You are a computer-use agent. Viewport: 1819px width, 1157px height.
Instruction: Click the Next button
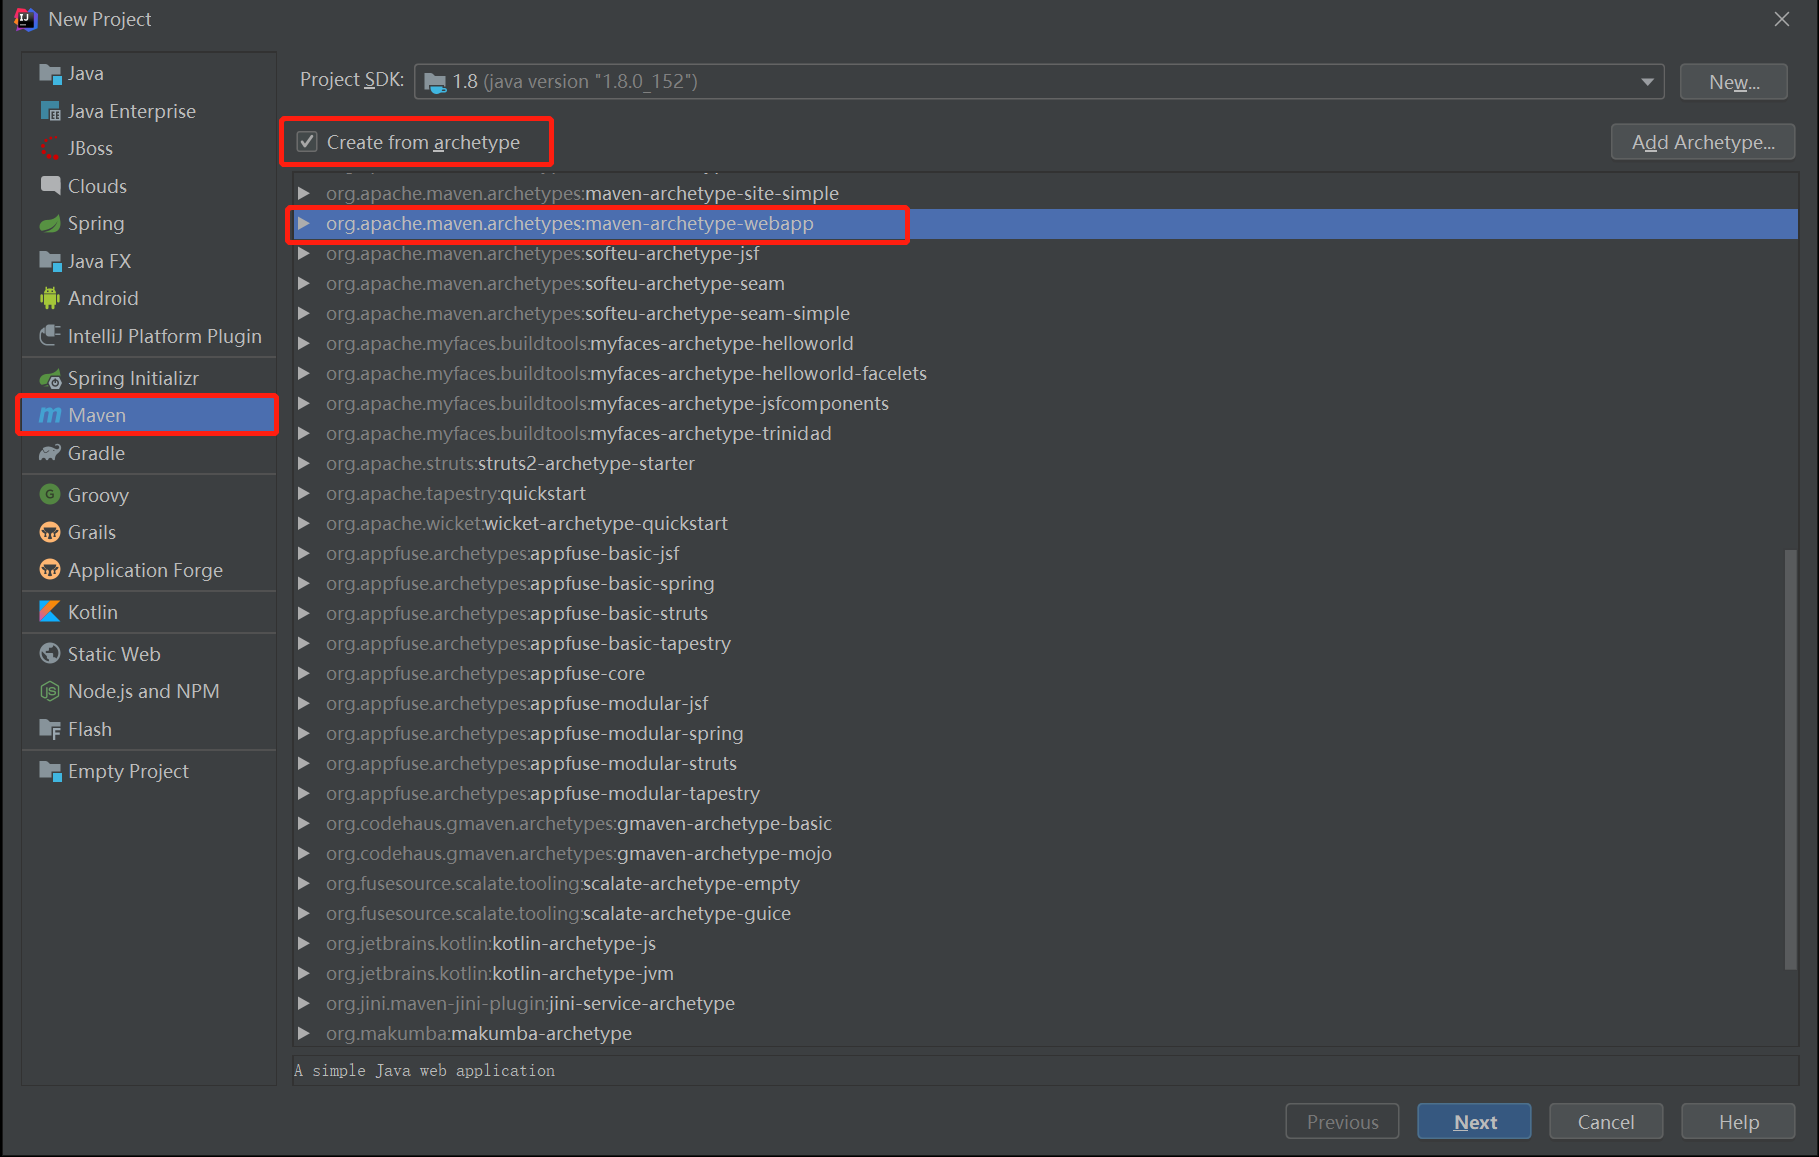coord(1474,1122)
